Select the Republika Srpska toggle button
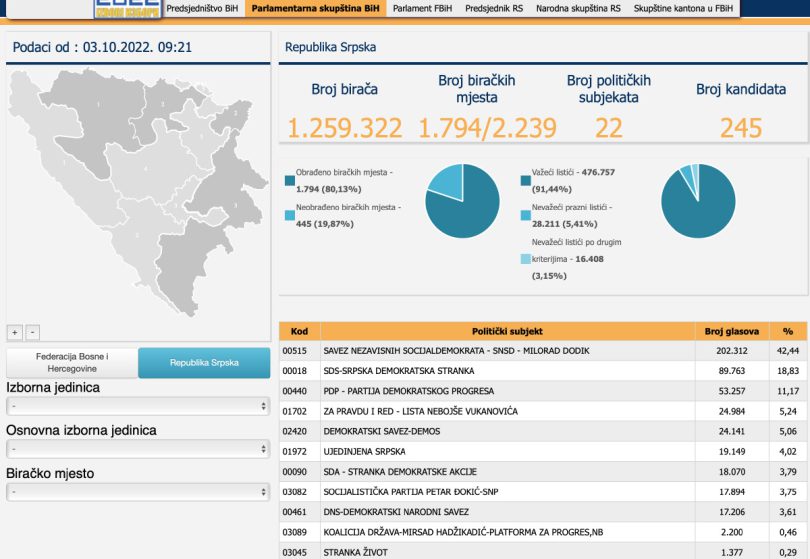Image resolution: width=810 pixels, height=559 pixels. 204,362
